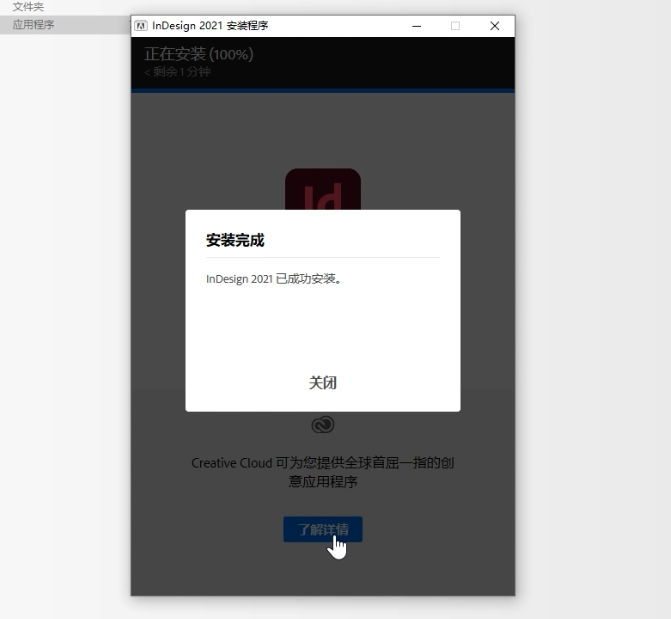Click the Creative Cloud logo icon
This screenshot has width=671, height=619.
click(323, 425)
